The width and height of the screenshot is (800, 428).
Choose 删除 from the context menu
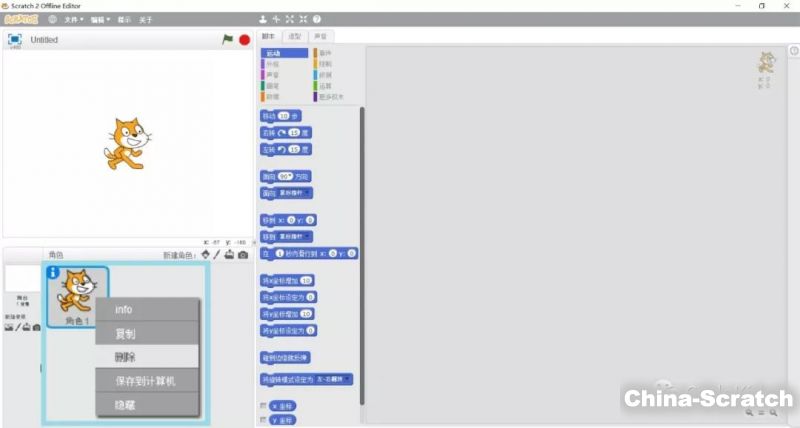click(126, 357)
